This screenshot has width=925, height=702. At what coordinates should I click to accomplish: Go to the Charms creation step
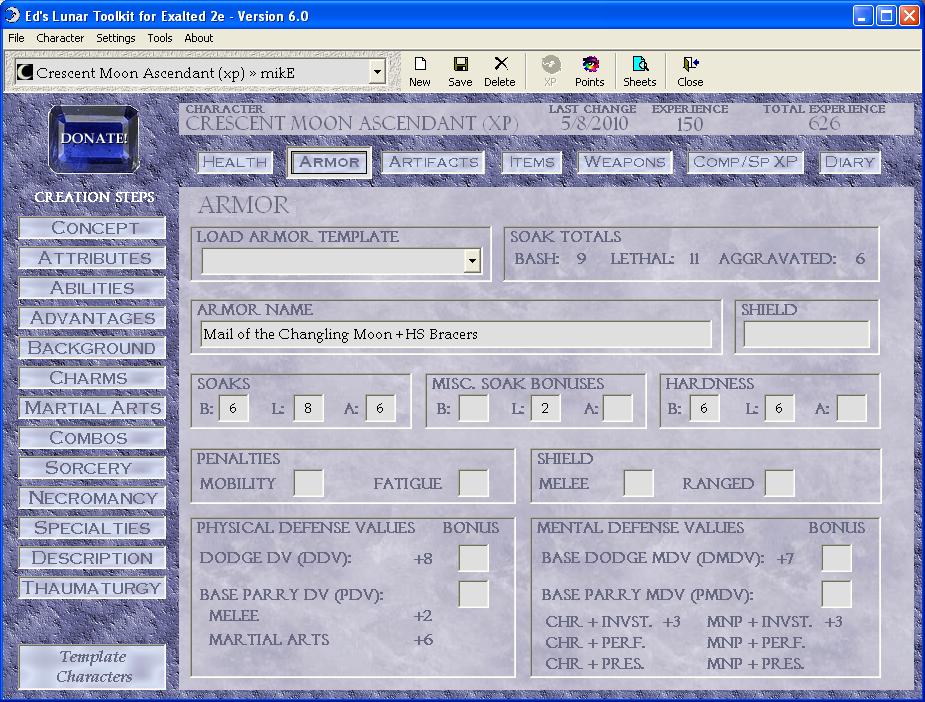pos(92,378)
